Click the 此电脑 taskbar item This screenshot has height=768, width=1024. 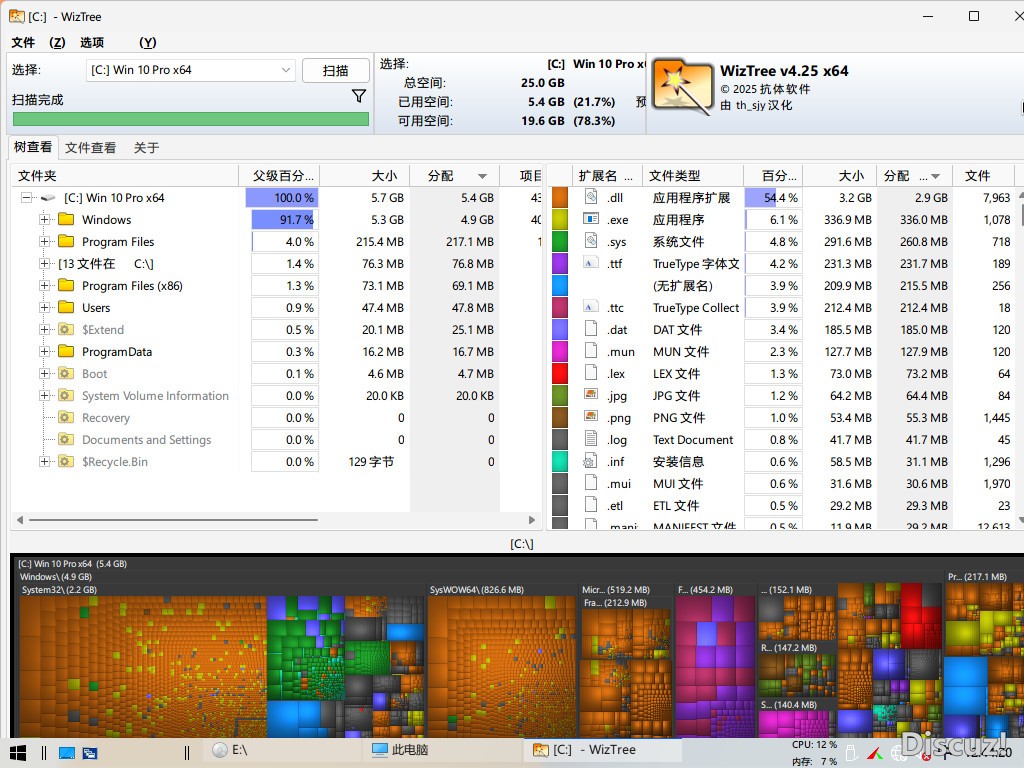pos(441,750)
